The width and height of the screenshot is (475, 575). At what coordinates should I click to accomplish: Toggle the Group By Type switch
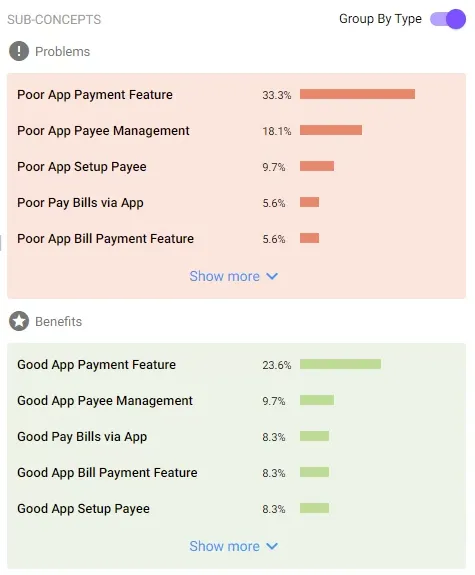click(448, 19)
